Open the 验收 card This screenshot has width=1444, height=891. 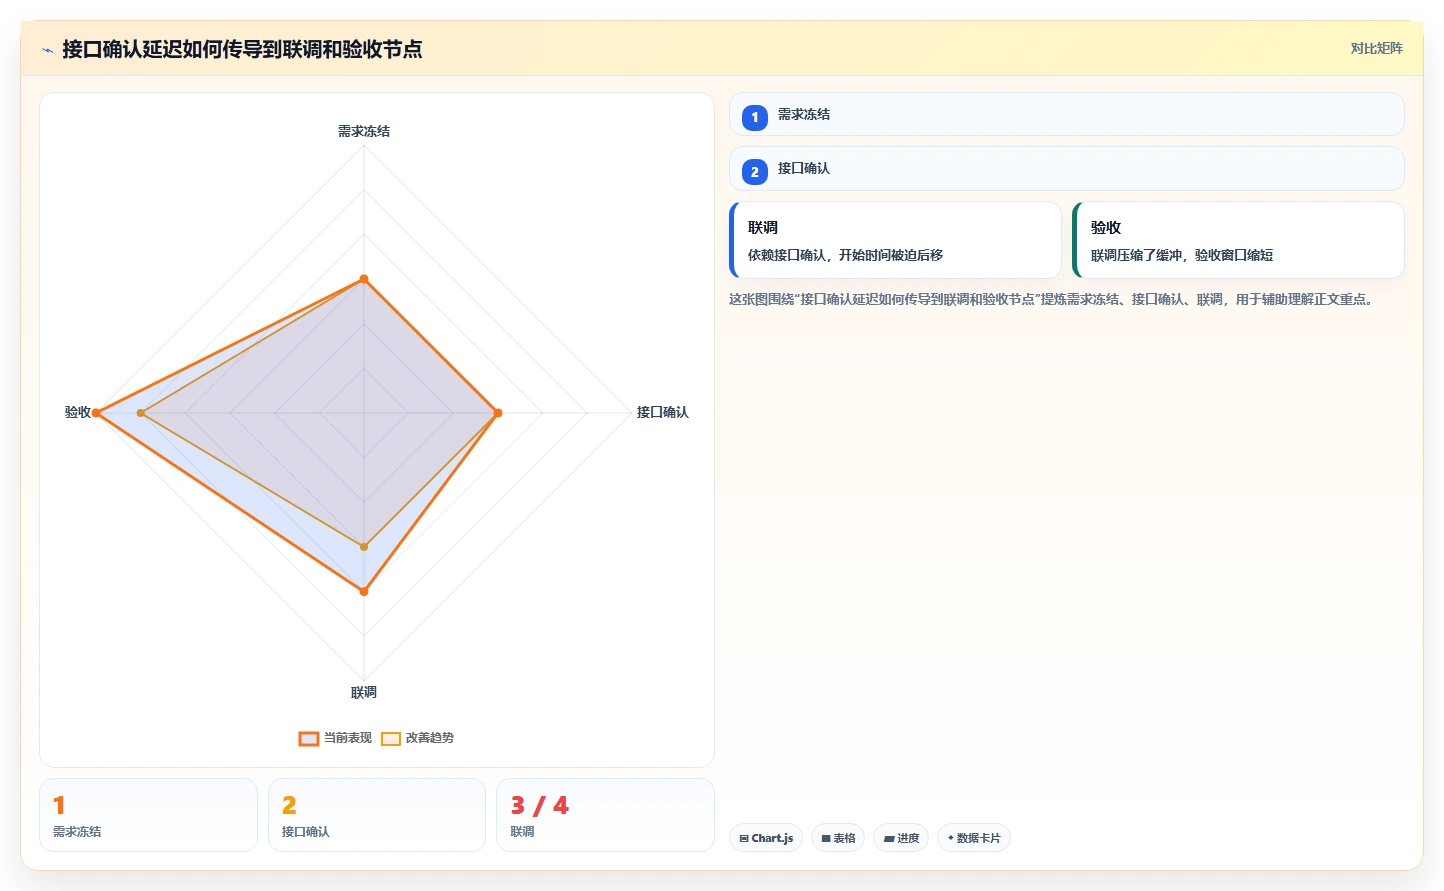(1238, 240)
